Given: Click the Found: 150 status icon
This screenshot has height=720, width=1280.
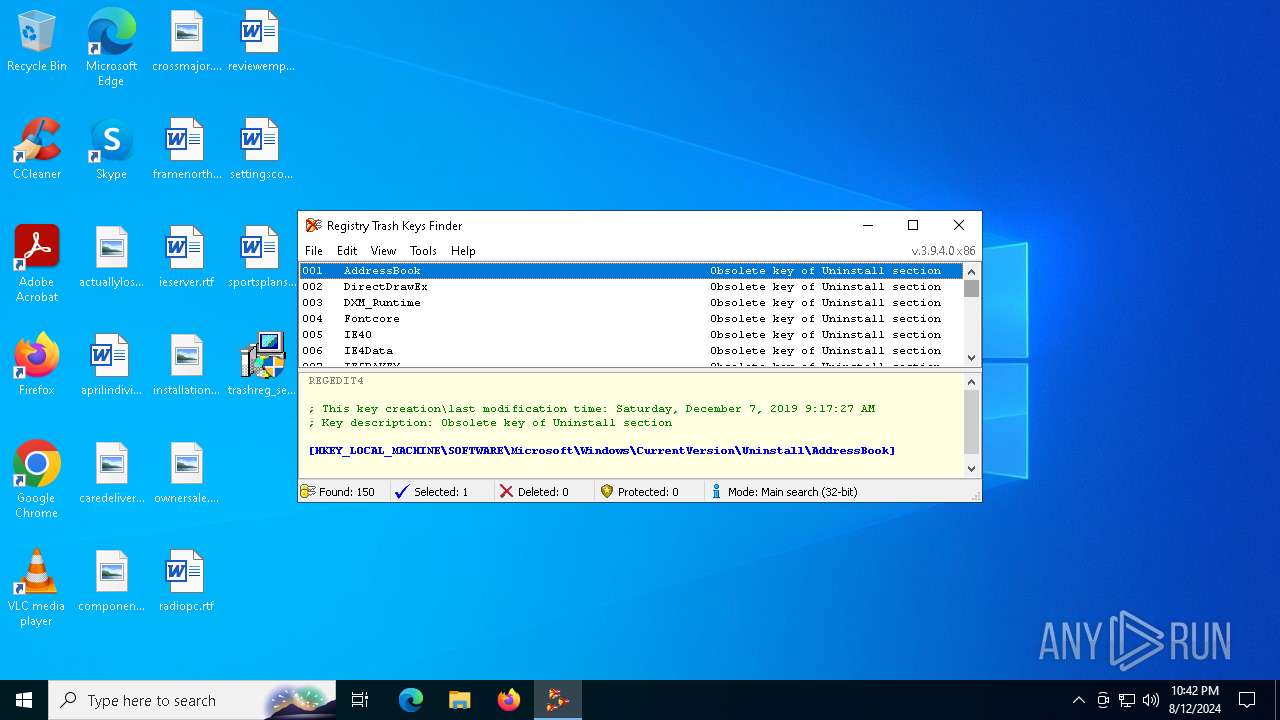Looking at the screenshot, I should pos(308,492).
